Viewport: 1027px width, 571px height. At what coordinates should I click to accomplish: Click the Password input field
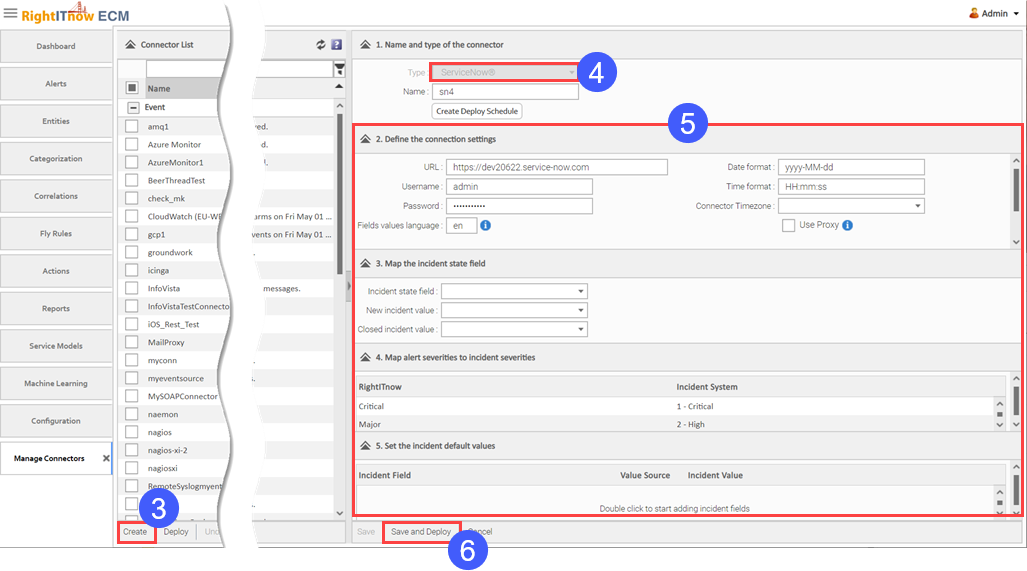[519, 206]
